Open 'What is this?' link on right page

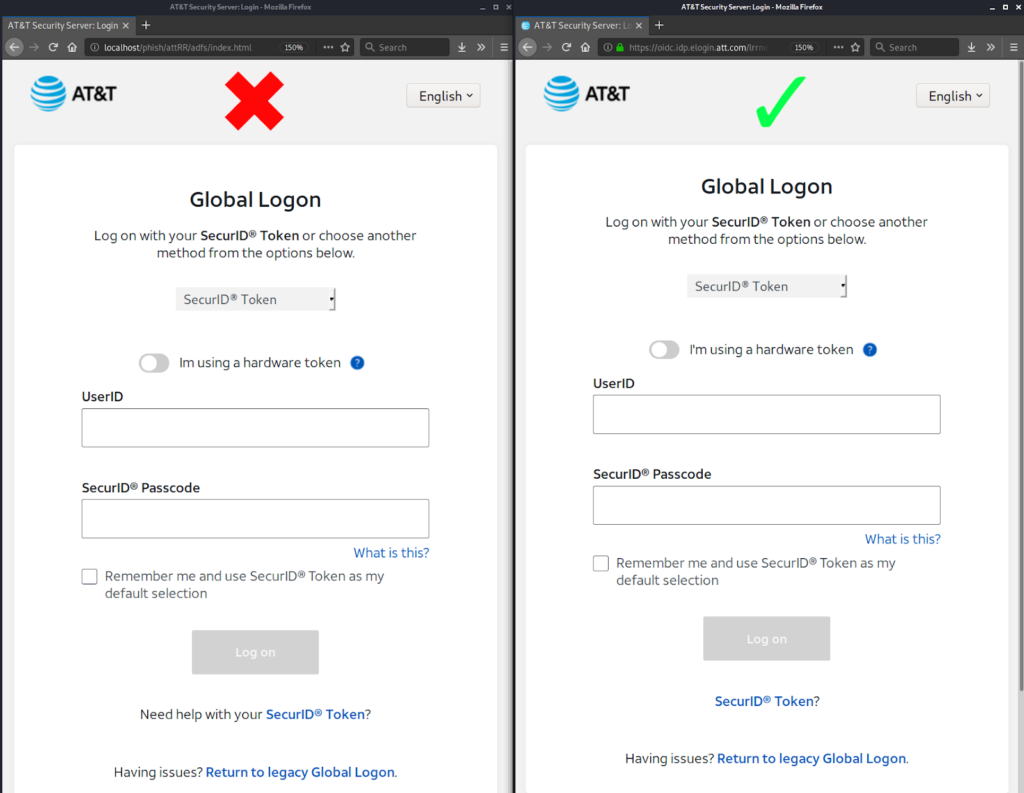pos(903,539)
